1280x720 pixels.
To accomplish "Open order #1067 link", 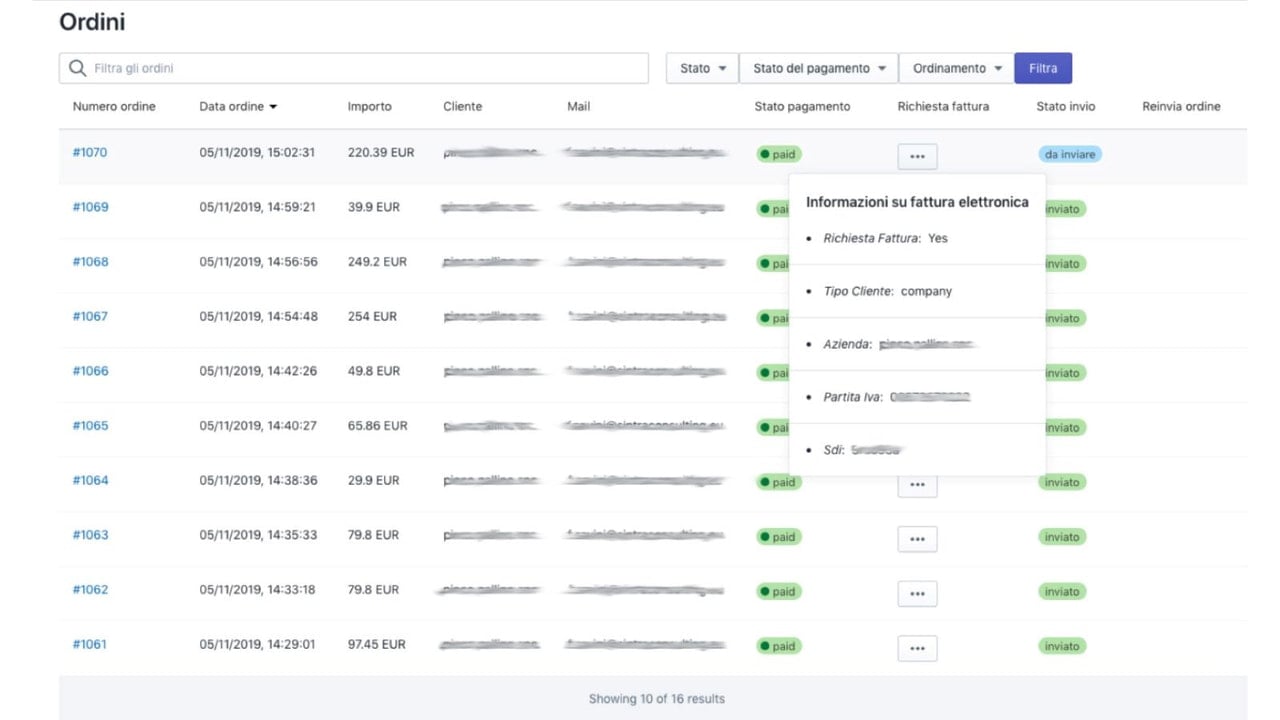I will tap(90, 316).
